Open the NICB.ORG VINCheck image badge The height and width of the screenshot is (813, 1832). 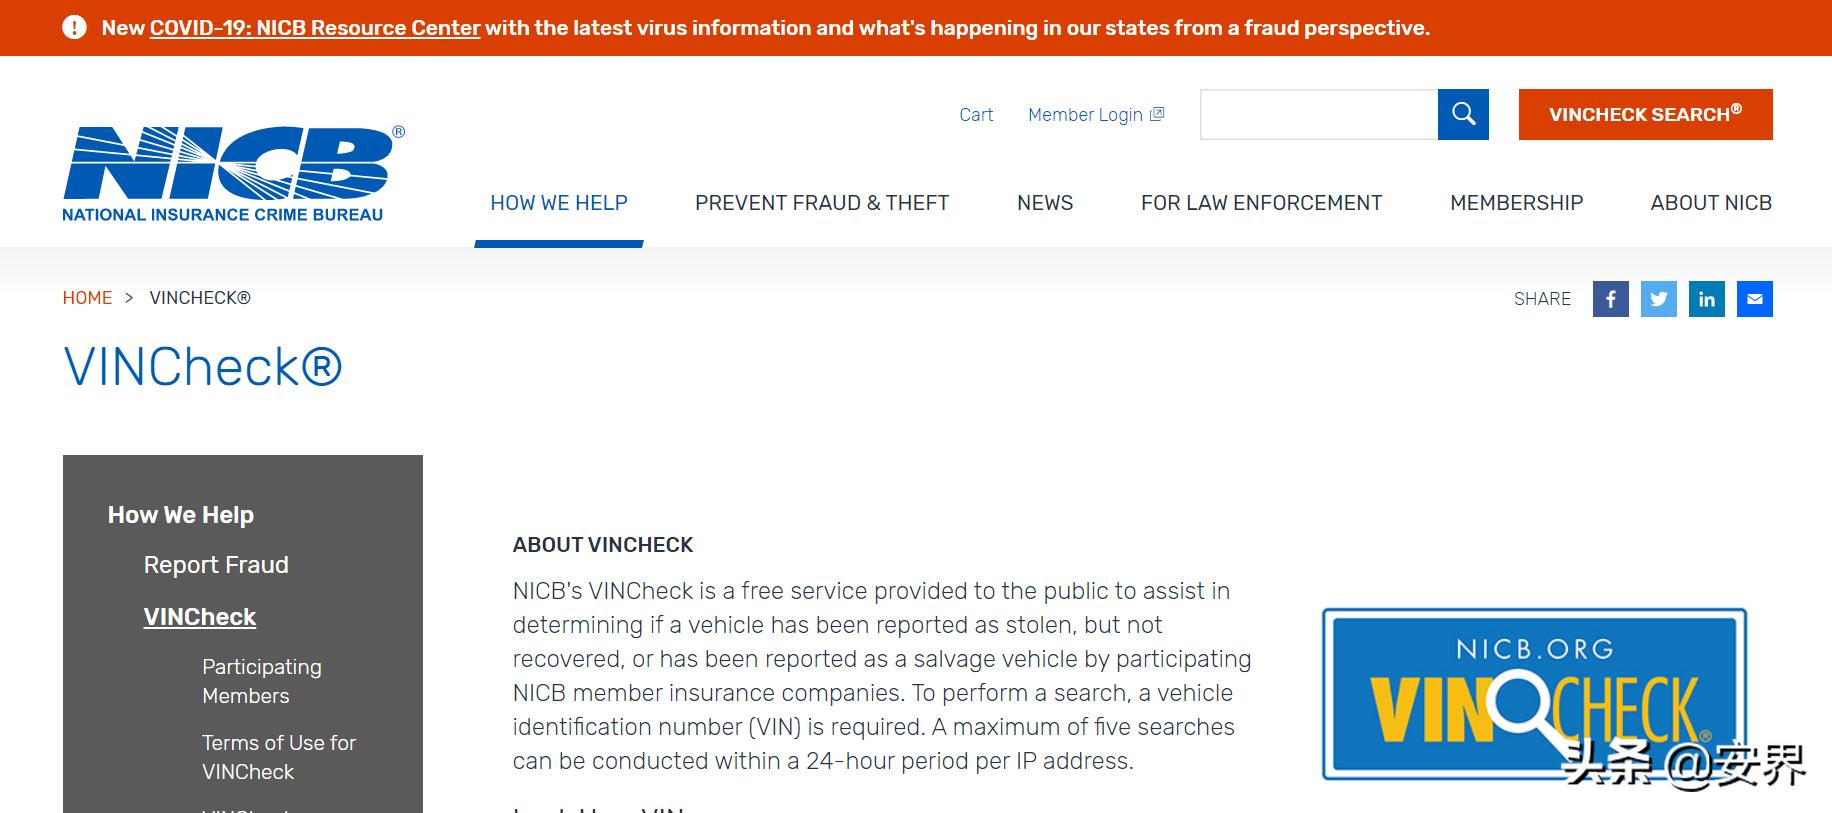pyautogui.click(x=1534, y=694)
